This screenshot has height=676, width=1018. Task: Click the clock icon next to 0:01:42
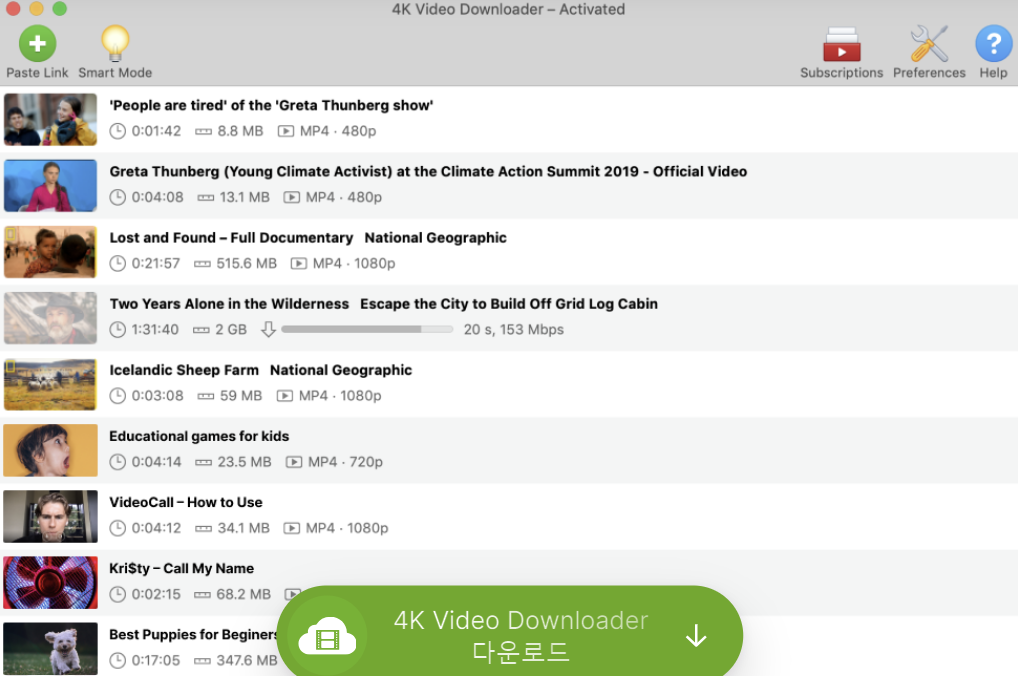(x=118, y=131)
